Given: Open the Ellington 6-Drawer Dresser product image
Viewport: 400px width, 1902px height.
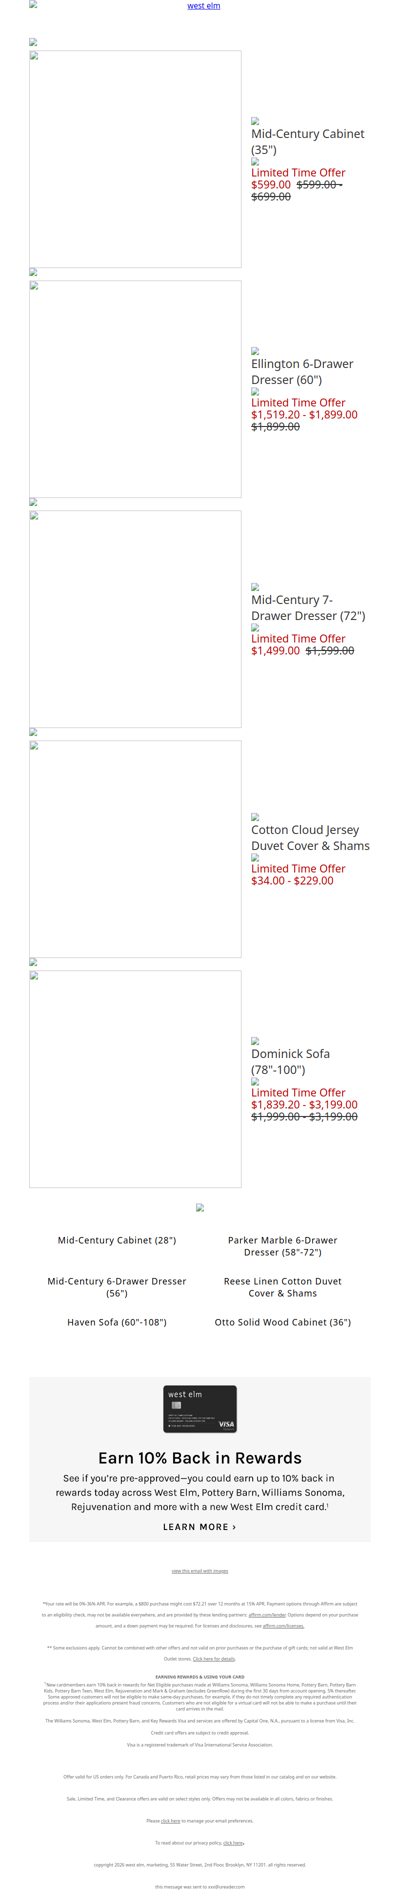Looking at the screenshot, I should (135, 389).
